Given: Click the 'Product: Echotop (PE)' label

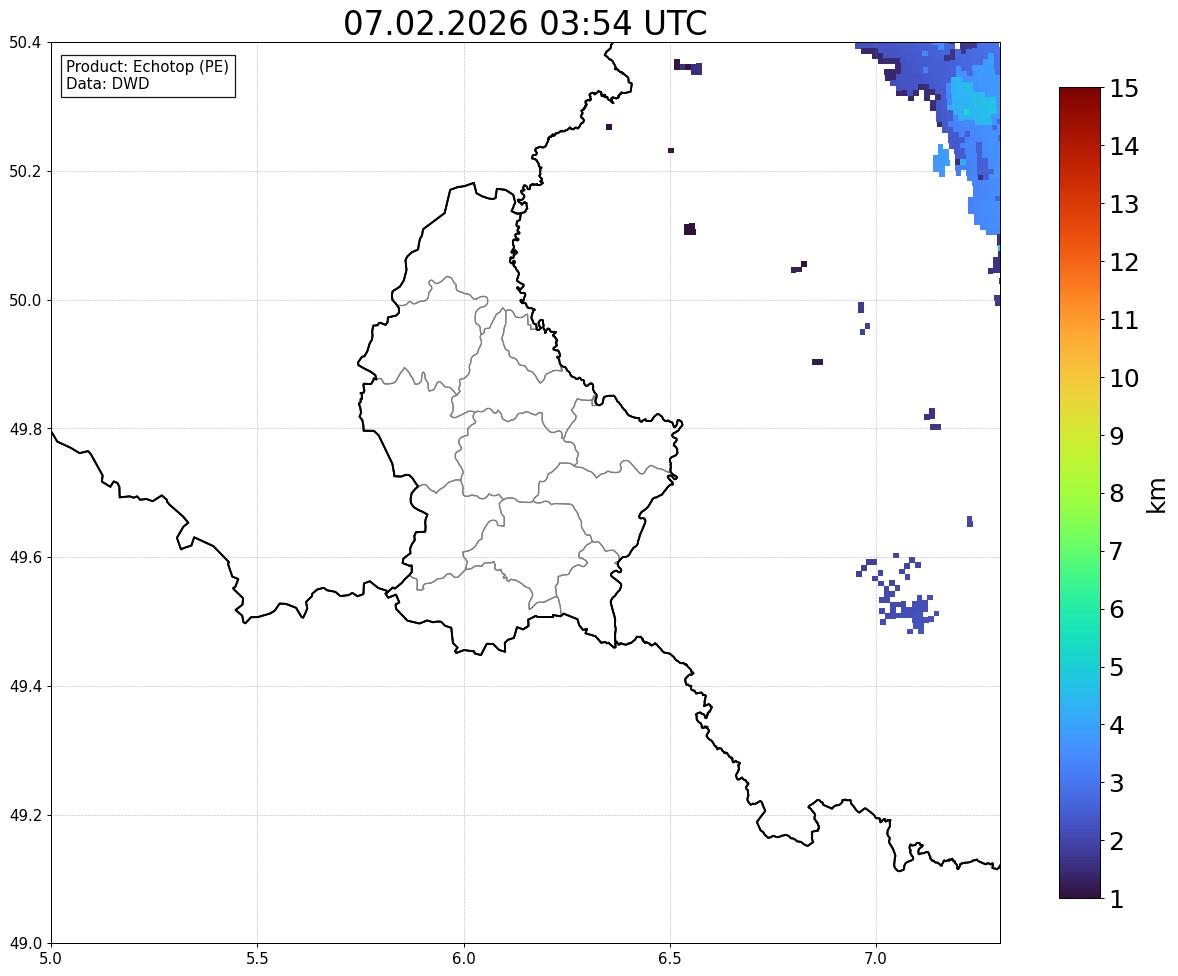Looking at the screenshot, I should pyautogui.click(x=147, y=67).
